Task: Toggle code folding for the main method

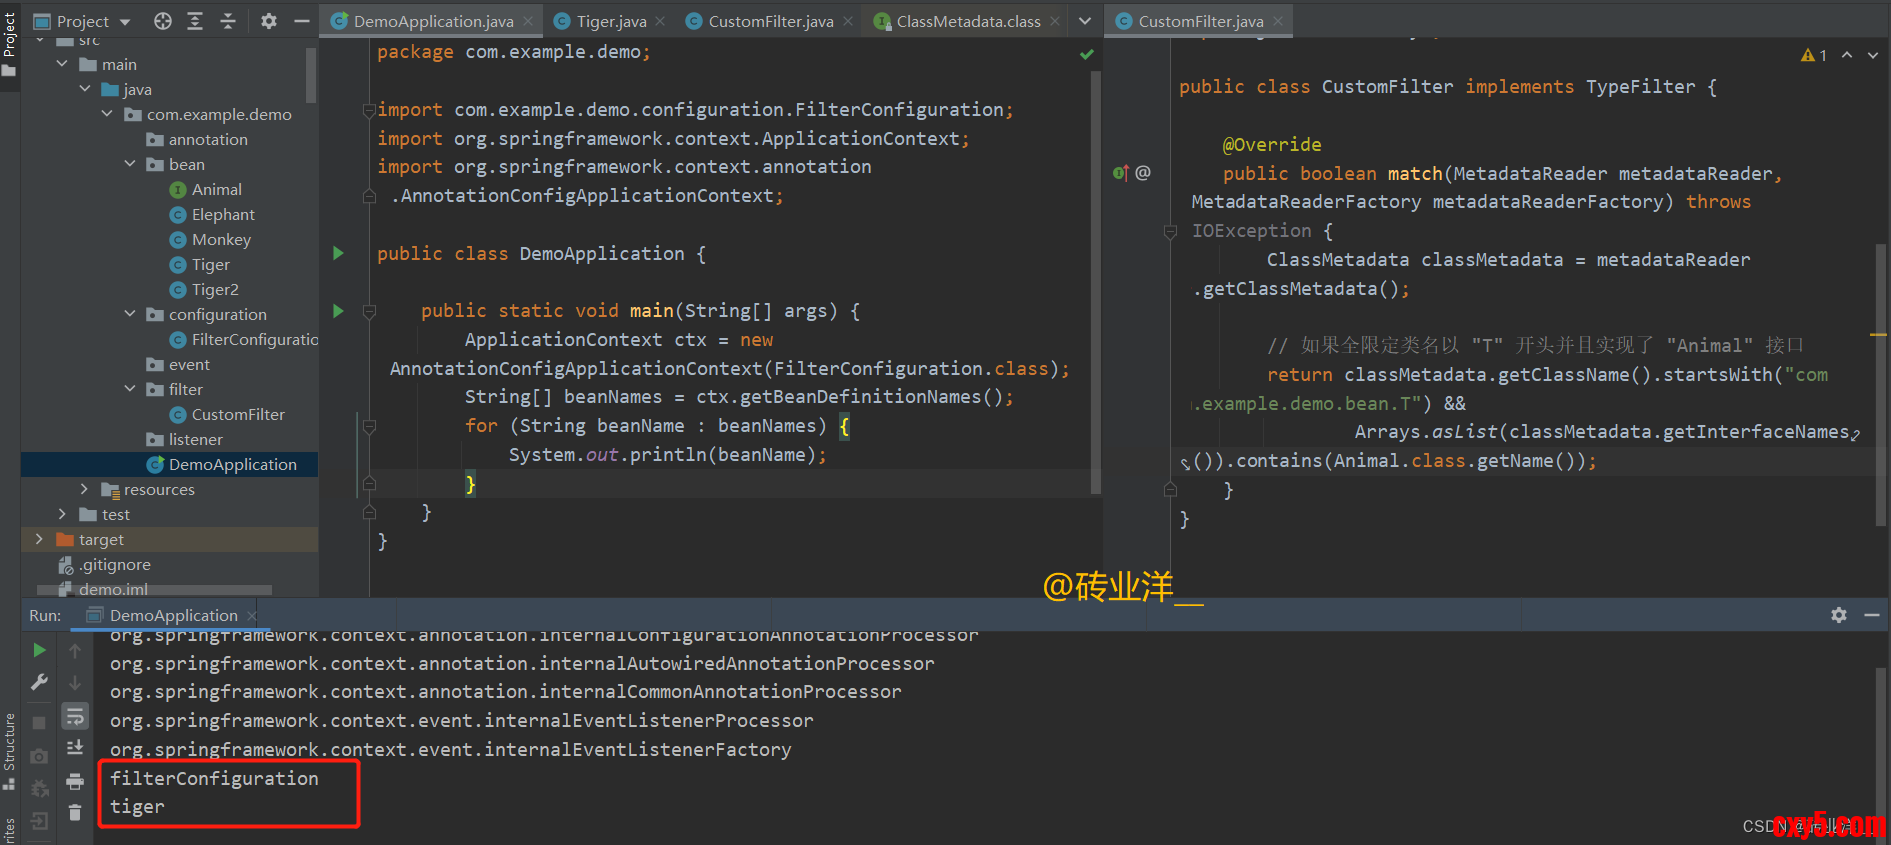Action: (369, 312)
